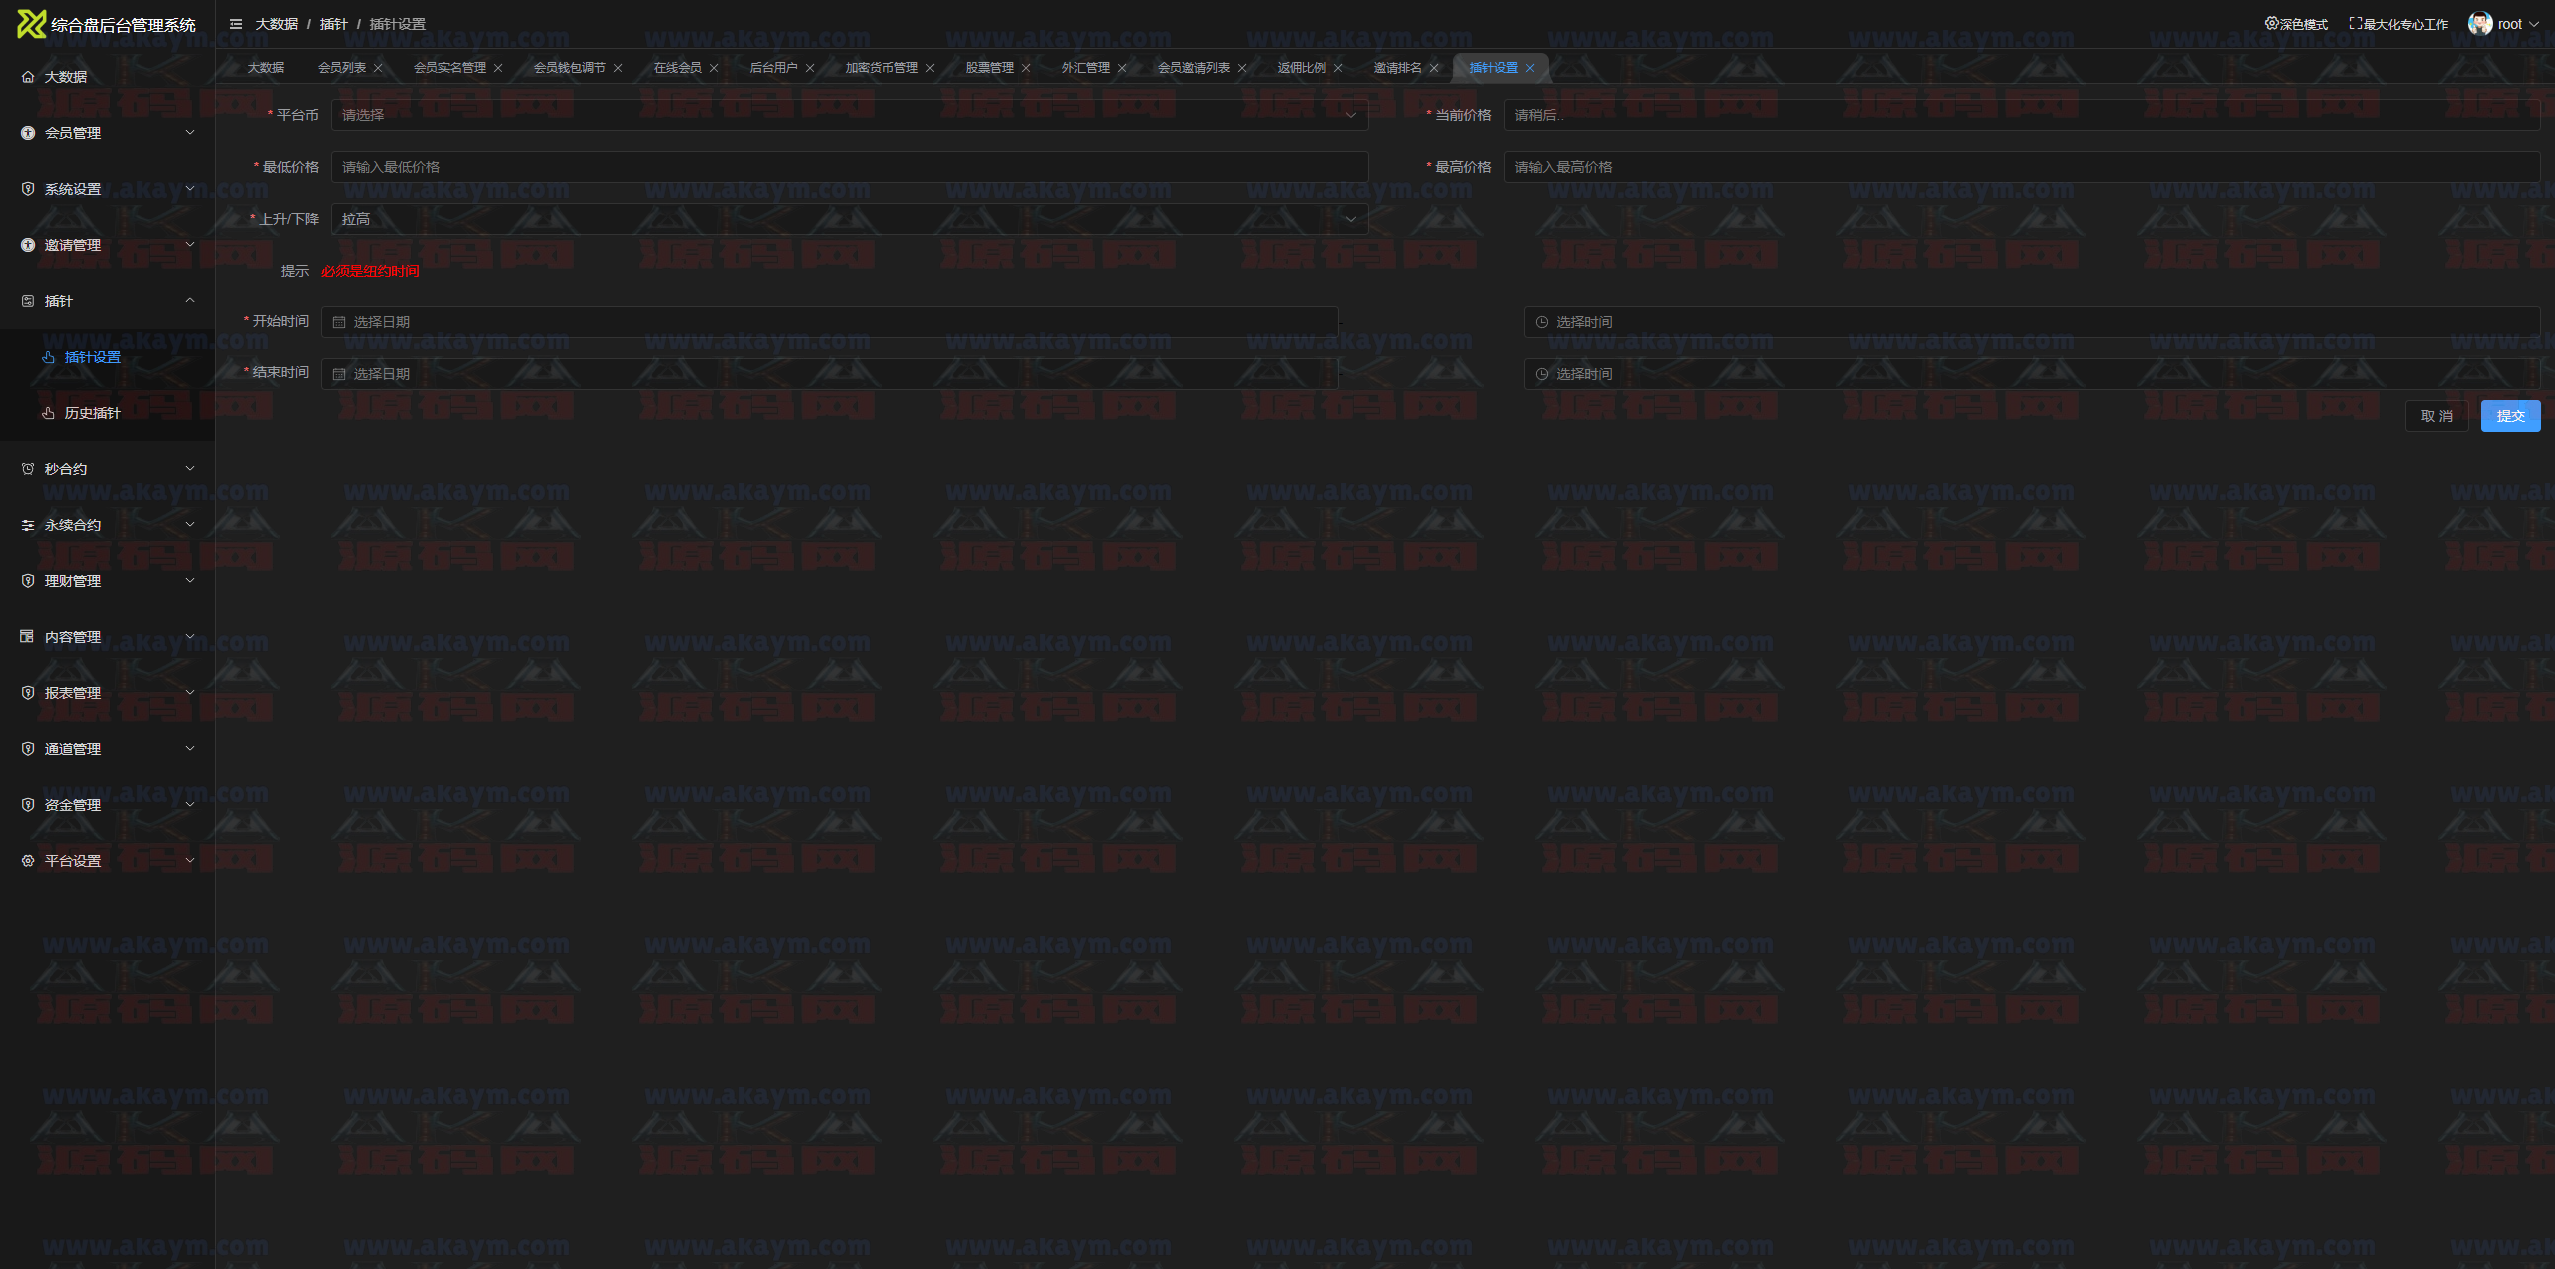Click the hamburger menu collapse icon
This screenshot has width=2555, height=1269.
click(236, 24)
